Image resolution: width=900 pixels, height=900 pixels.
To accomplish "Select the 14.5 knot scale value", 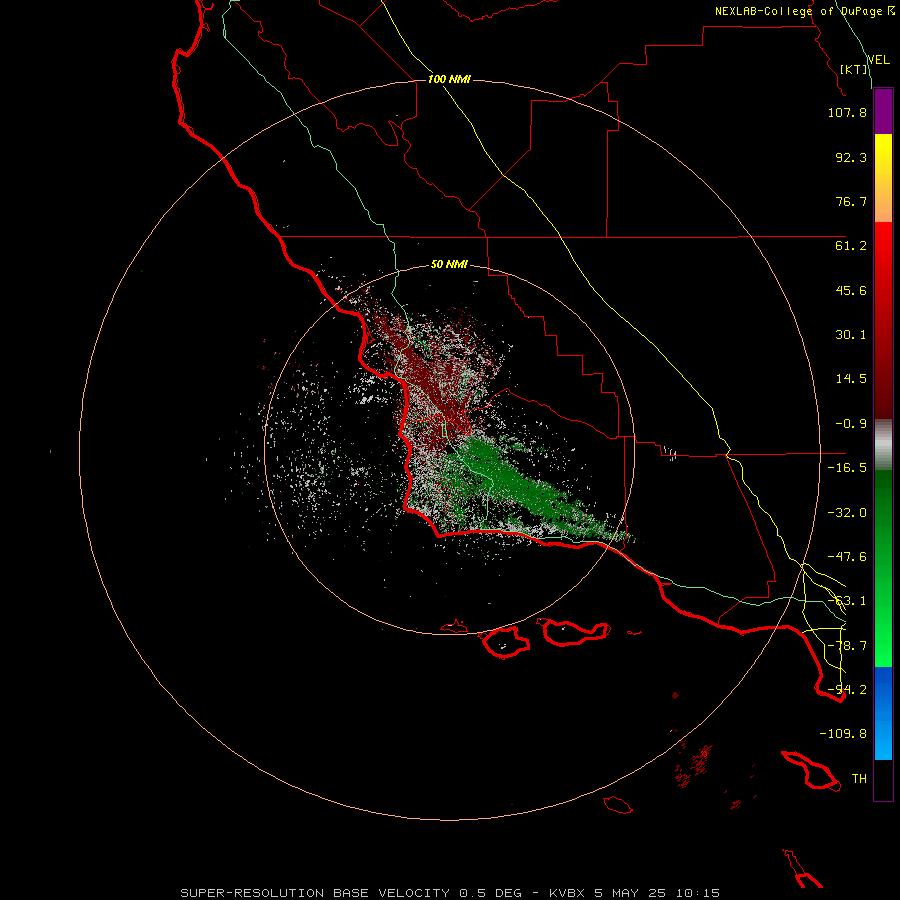I will point(851,379).
